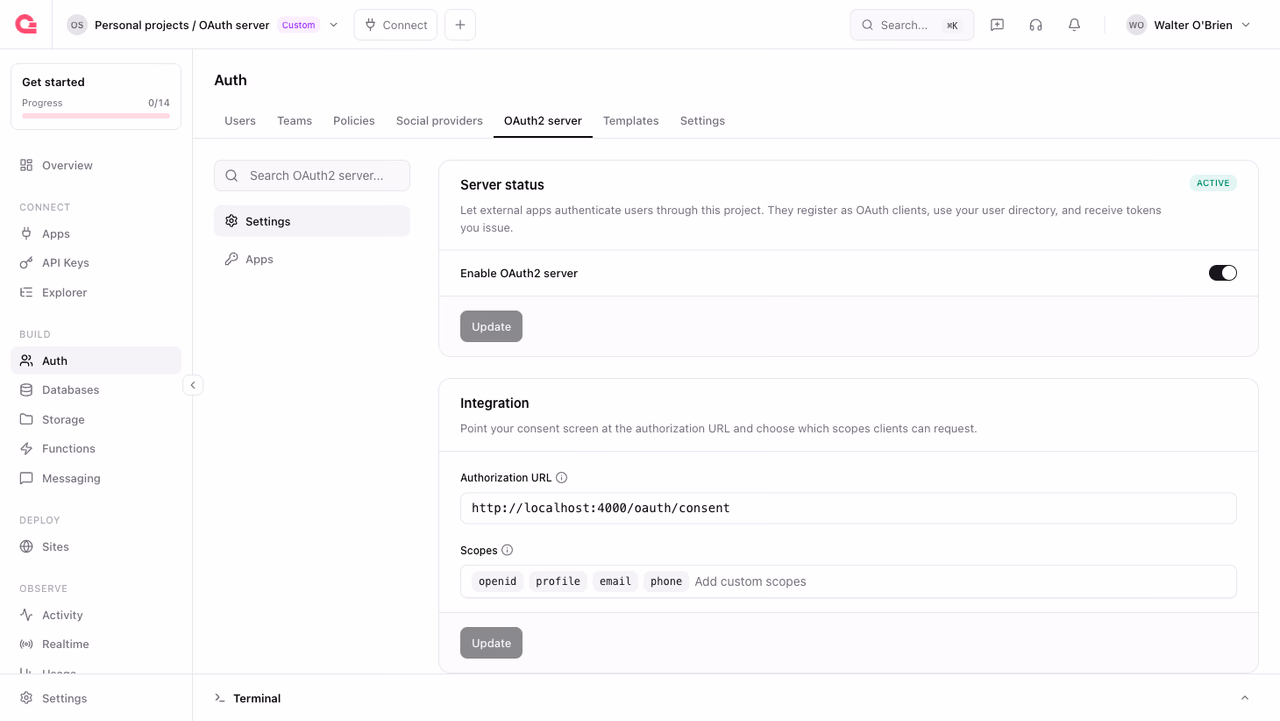
Task: Toggle Enable OAuth2 server switch
Action: (x=1222, y=273)
